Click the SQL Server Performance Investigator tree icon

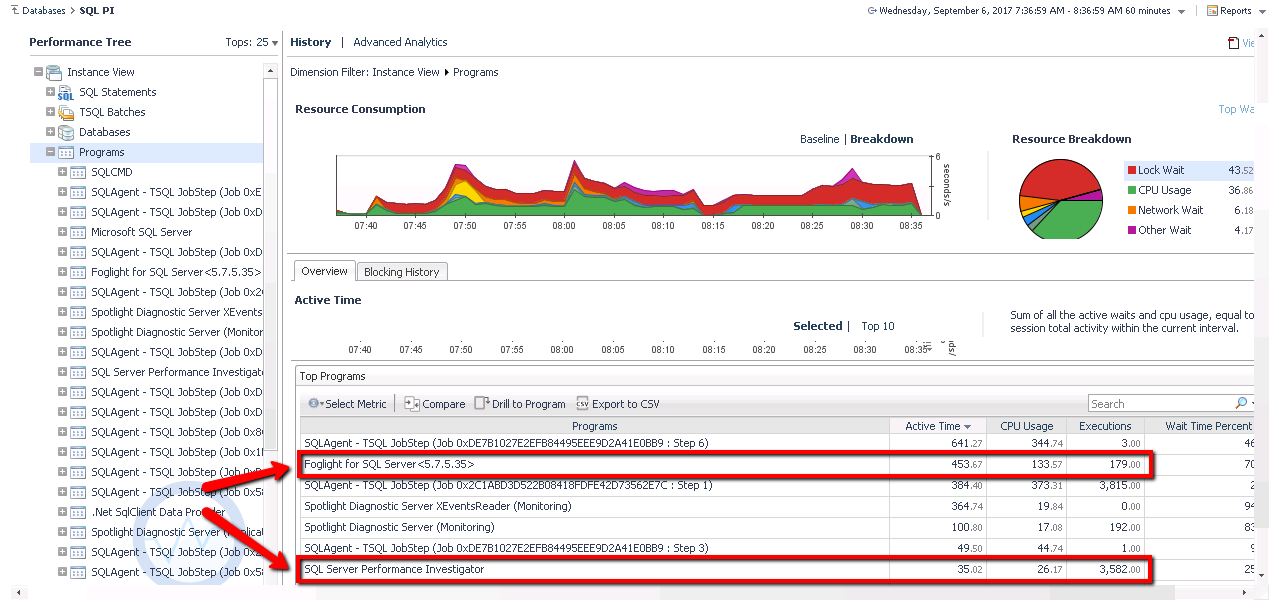78,372
